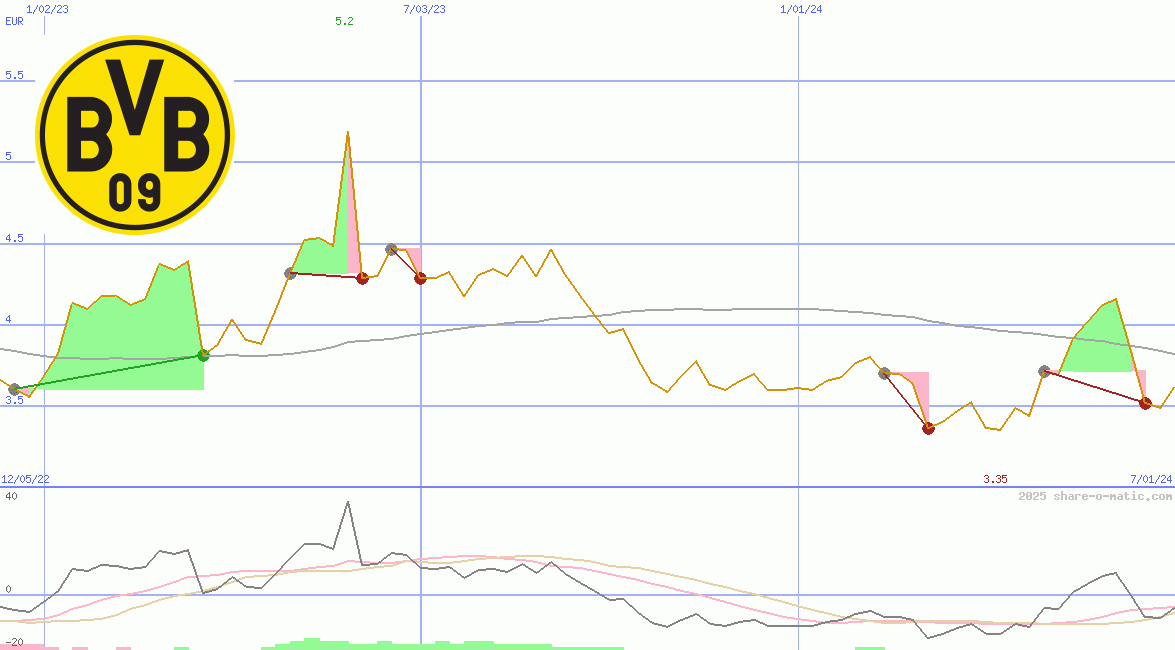1175x650 pixels.
Task: Select the 7/03/23 date label at top
Action: coord(424,9)
